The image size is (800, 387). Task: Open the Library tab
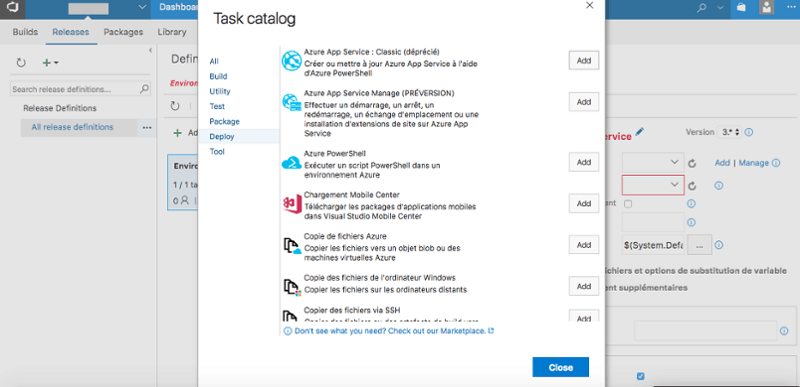(171, 32)
